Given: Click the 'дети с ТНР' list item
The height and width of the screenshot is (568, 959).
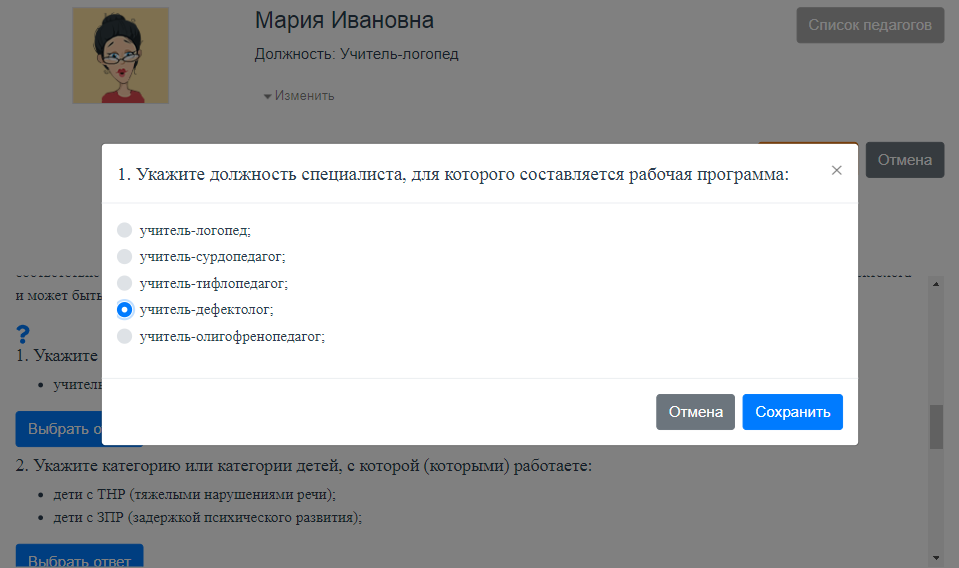Looking at the screenshot, I should tap(196, 495).
